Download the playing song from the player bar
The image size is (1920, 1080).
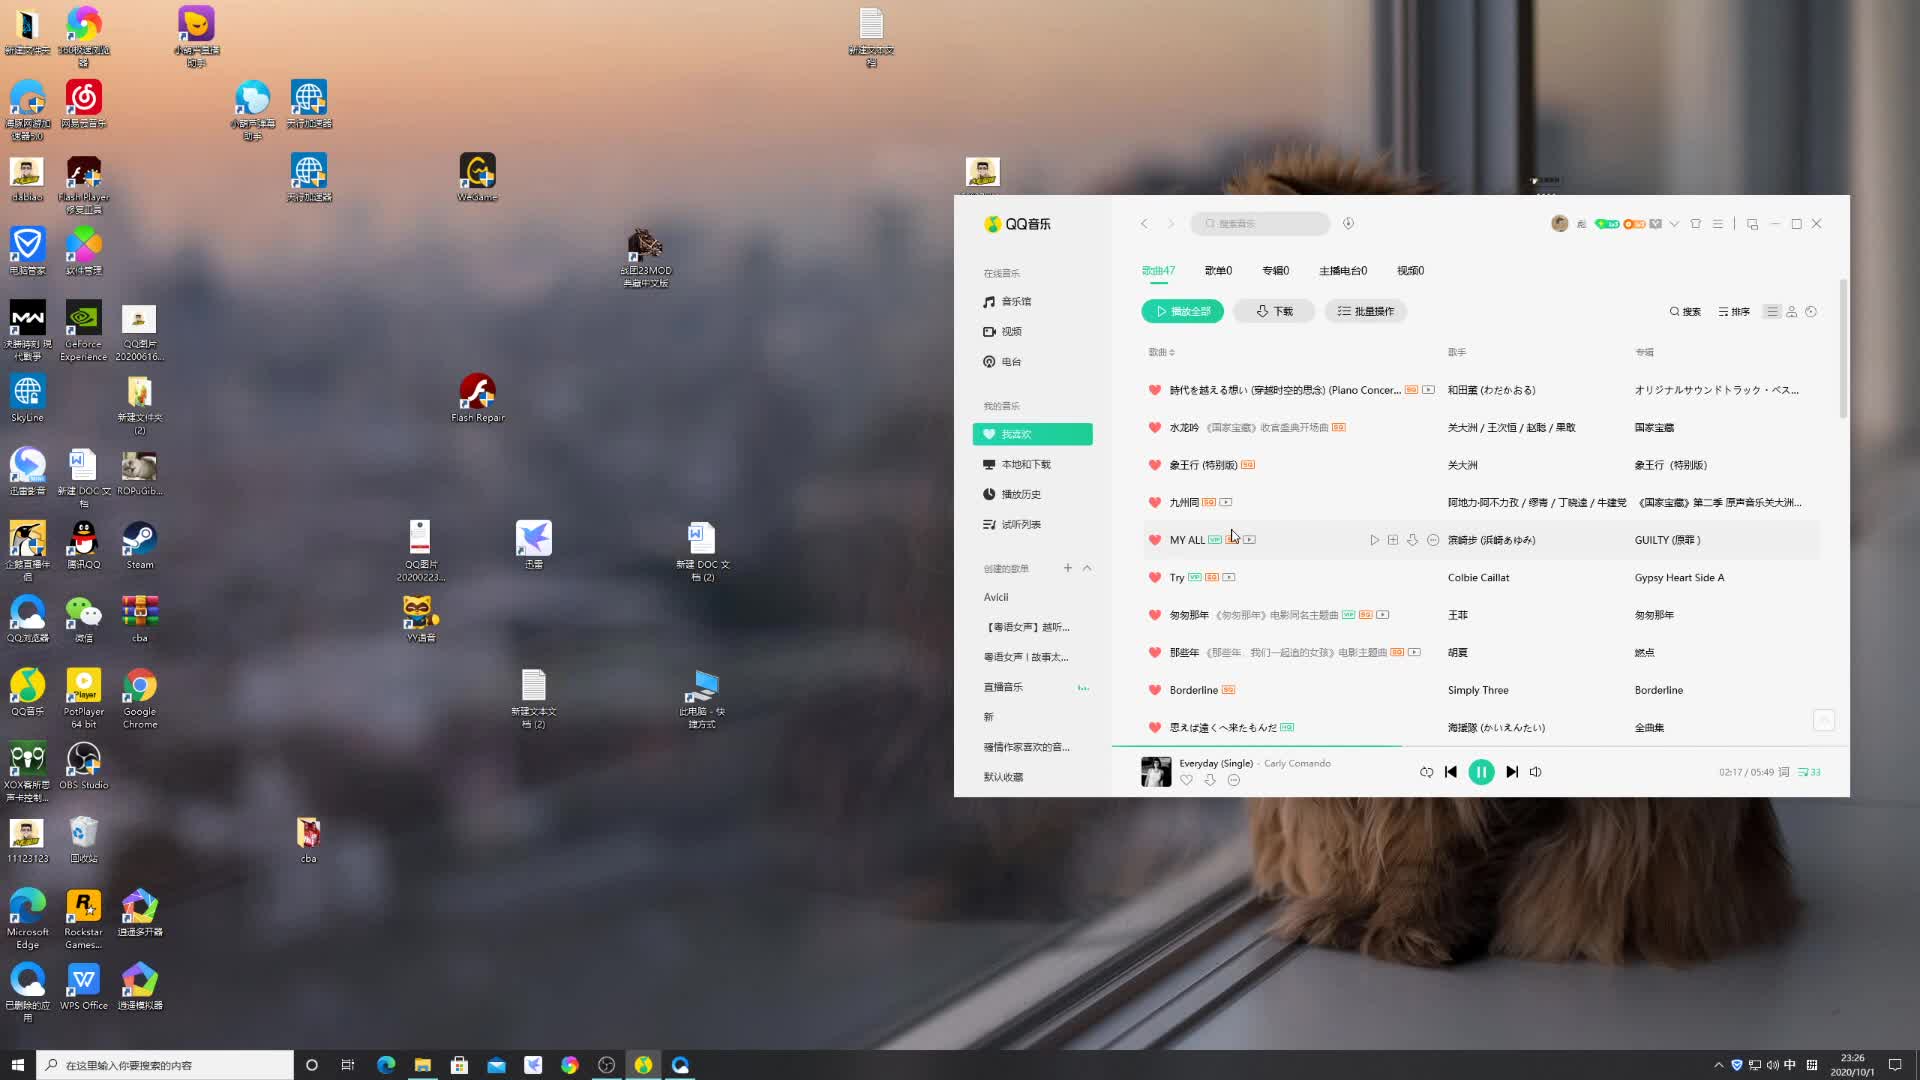point(1210,780)
